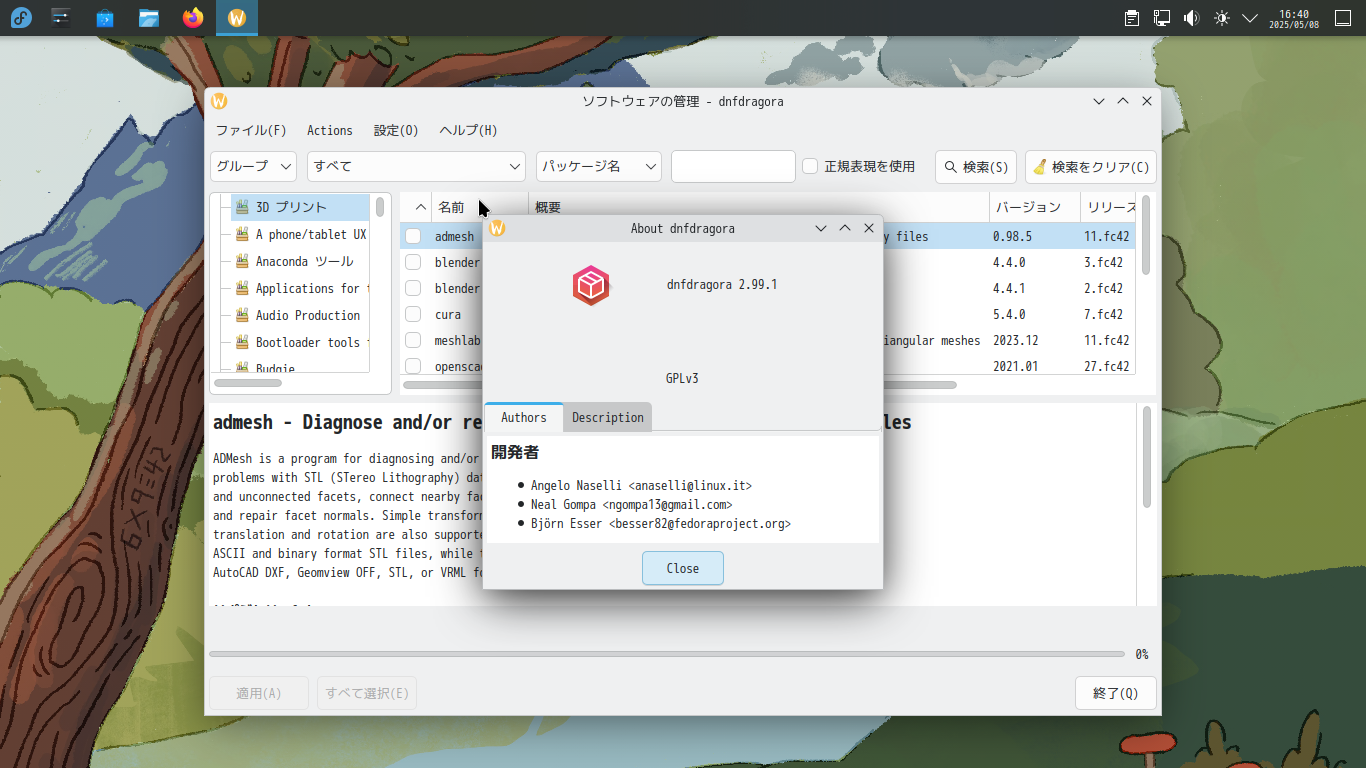
Task: Close the About dnfdragora dialog with Close button
Action: click(683, 568)
